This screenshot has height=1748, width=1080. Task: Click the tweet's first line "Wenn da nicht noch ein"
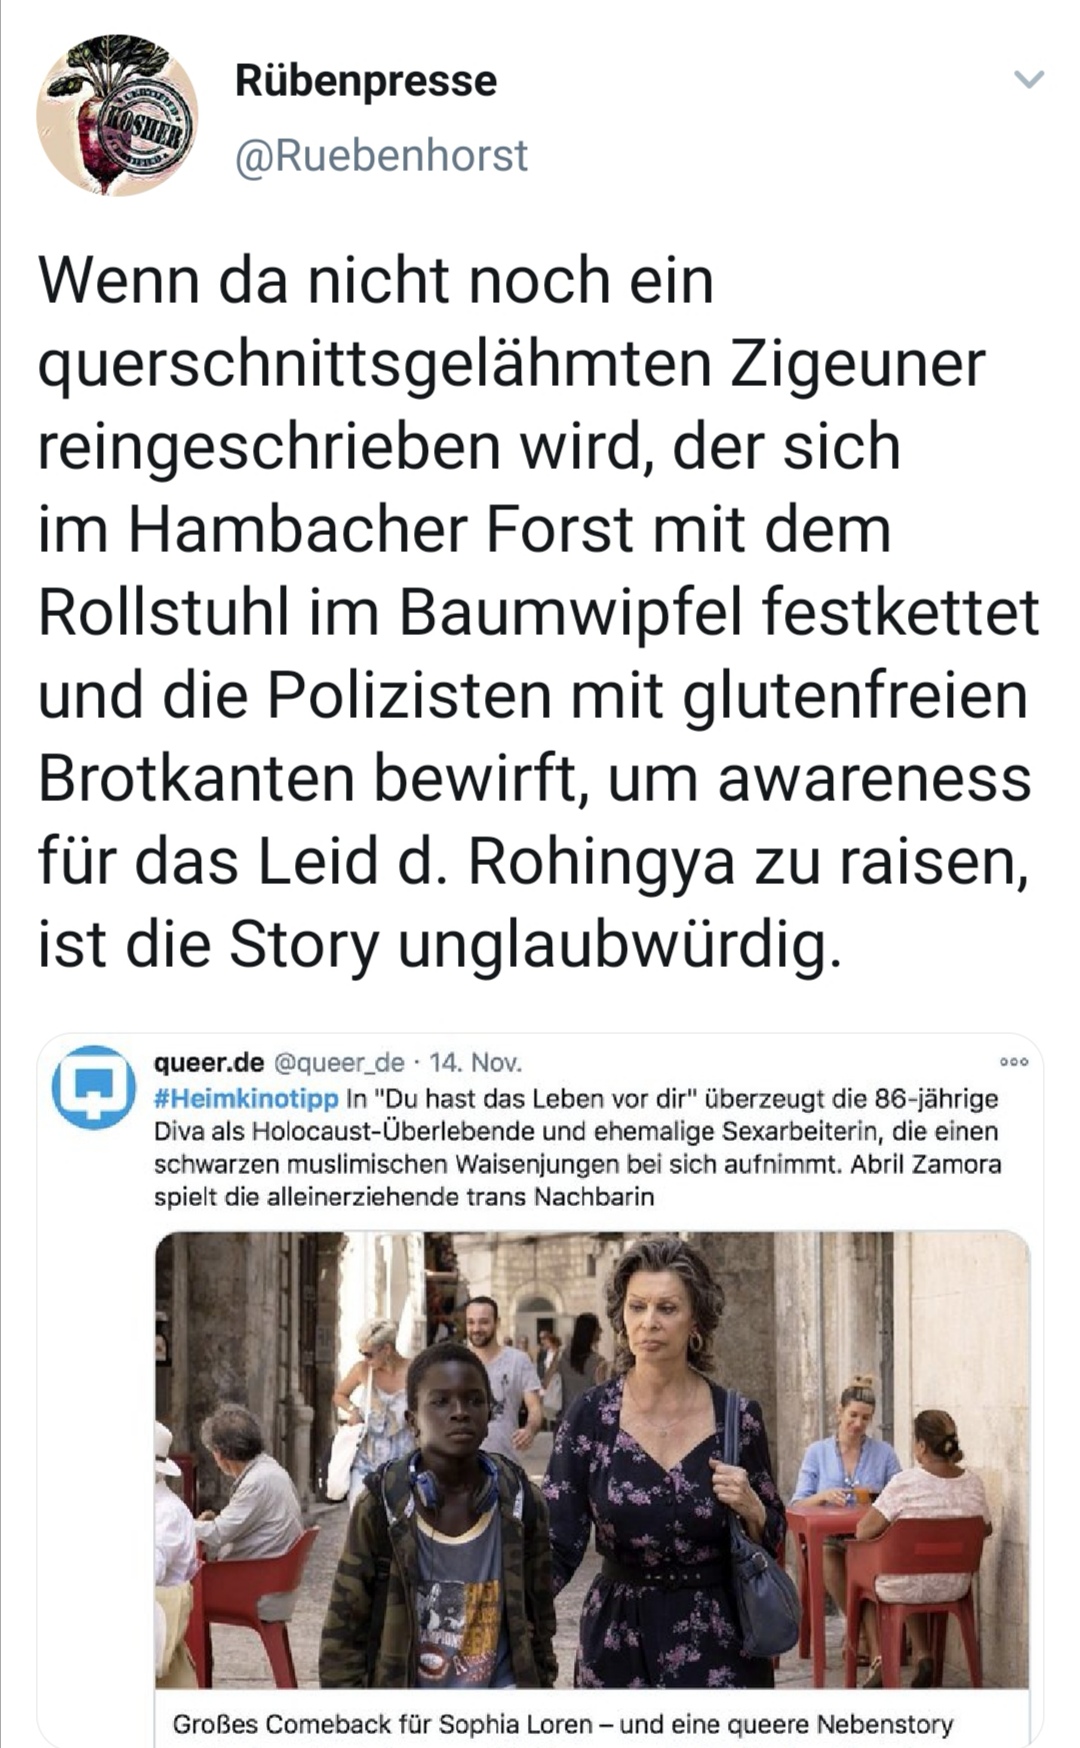[x=376, y=281]
